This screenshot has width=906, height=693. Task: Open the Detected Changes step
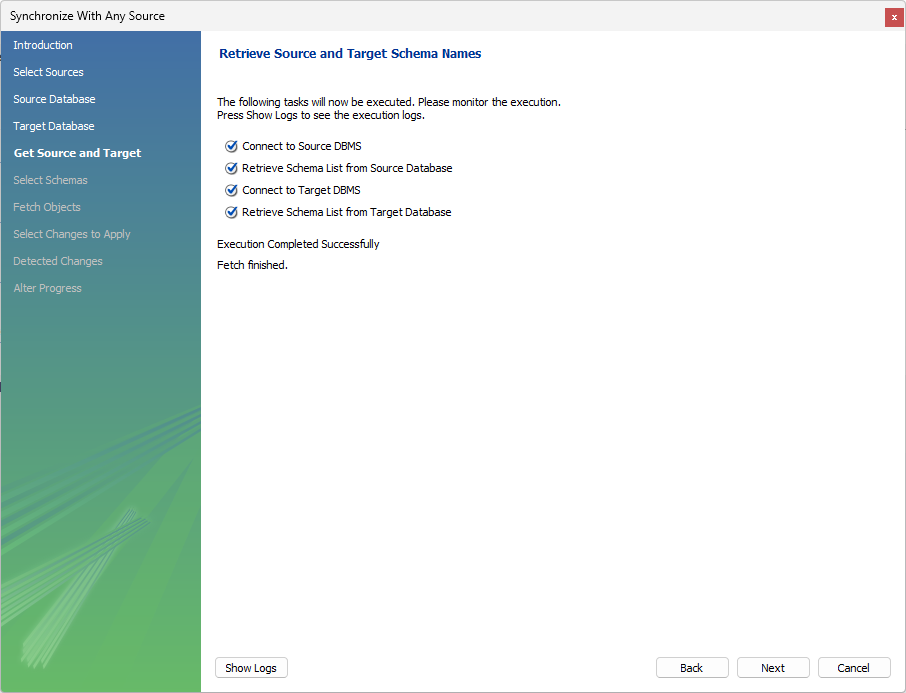pos(58,261)
